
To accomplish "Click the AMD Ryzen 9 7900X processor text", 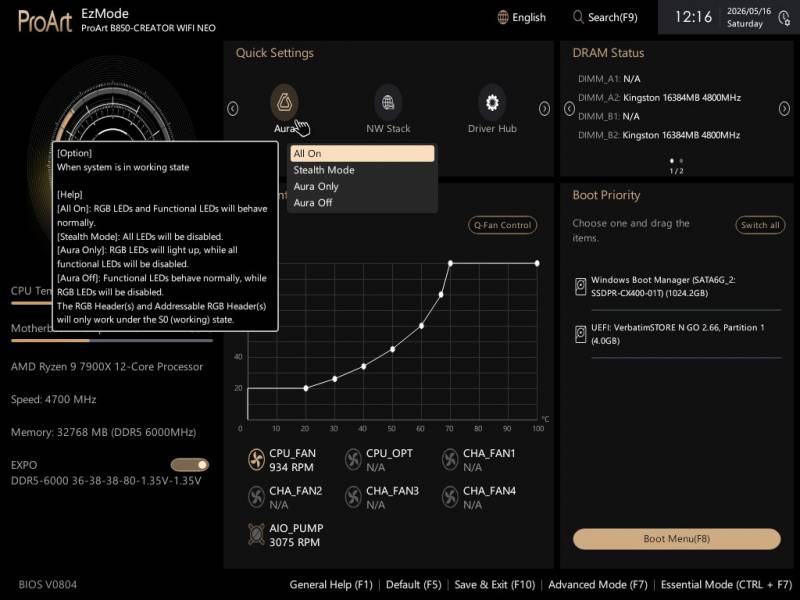I will click(x=107, y=367).
